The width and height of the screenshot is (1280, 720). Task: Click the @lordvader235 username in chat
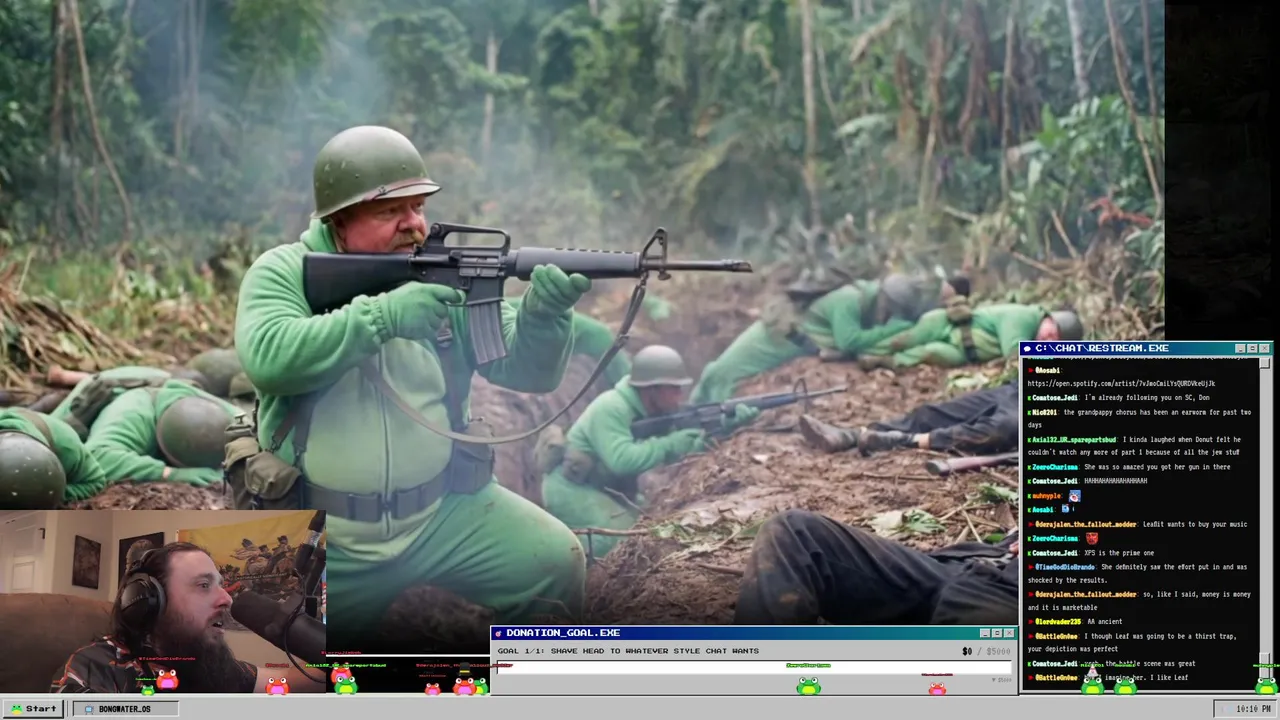pos(1057,622)
